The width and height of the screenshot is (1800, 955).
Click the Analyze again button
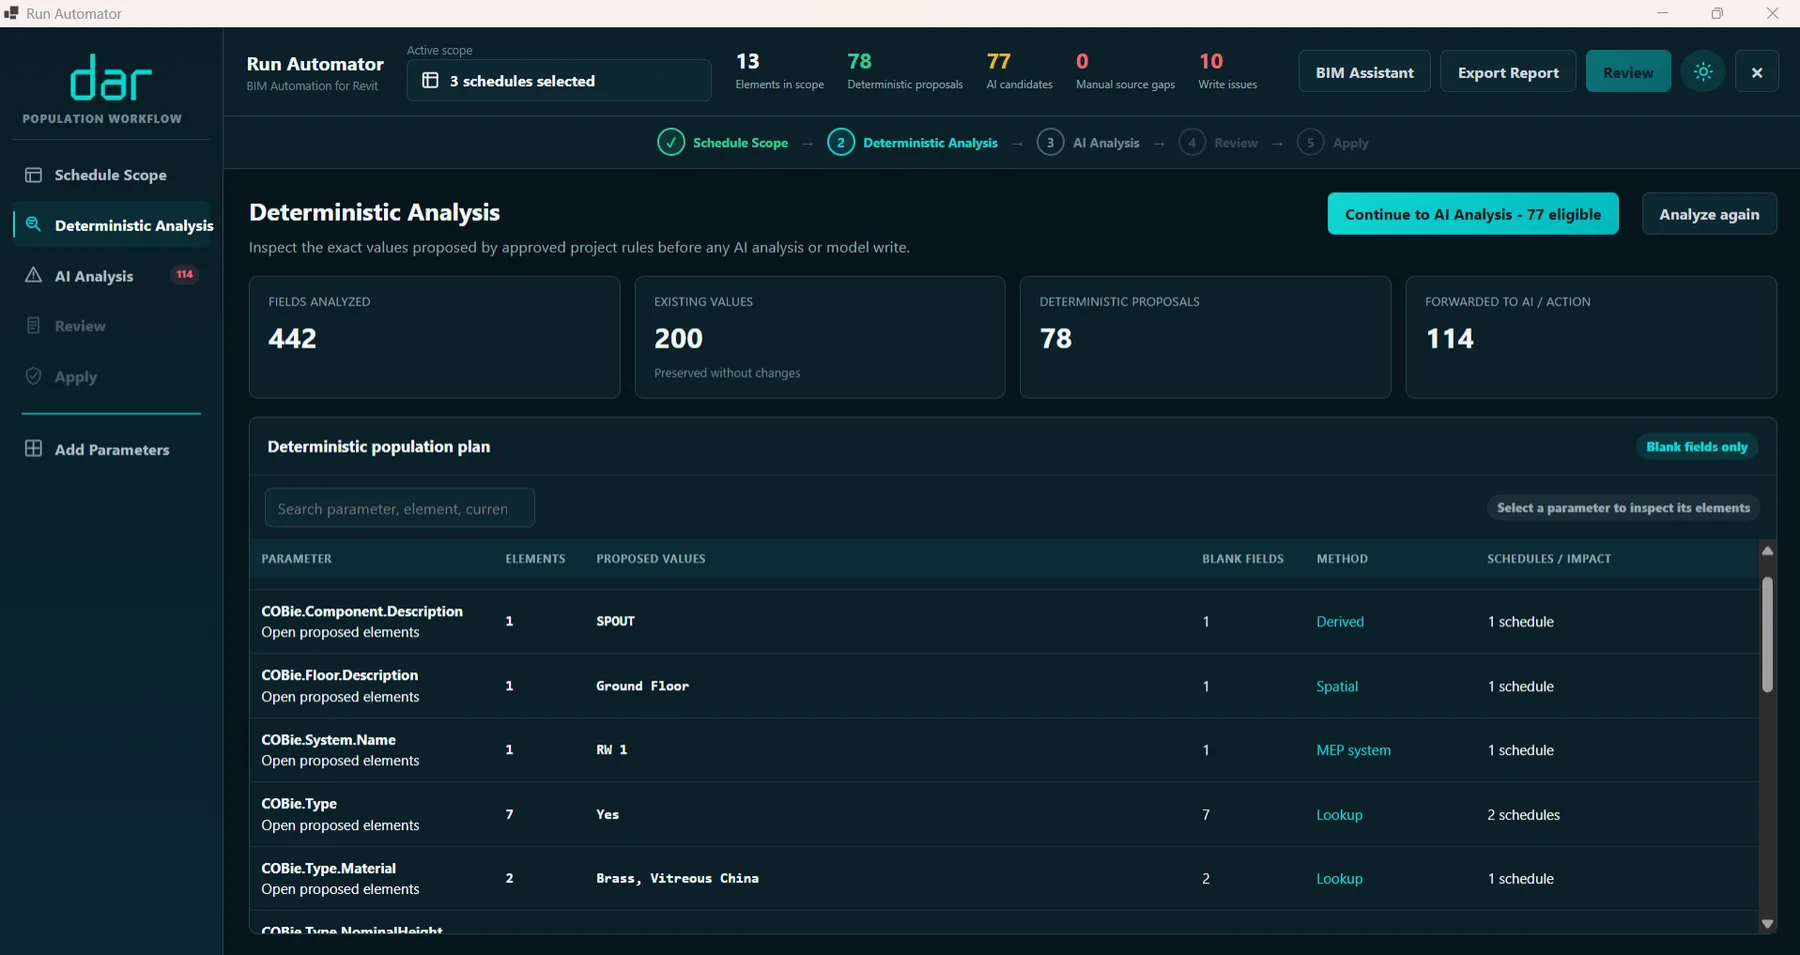click(x=1709, y=214)
